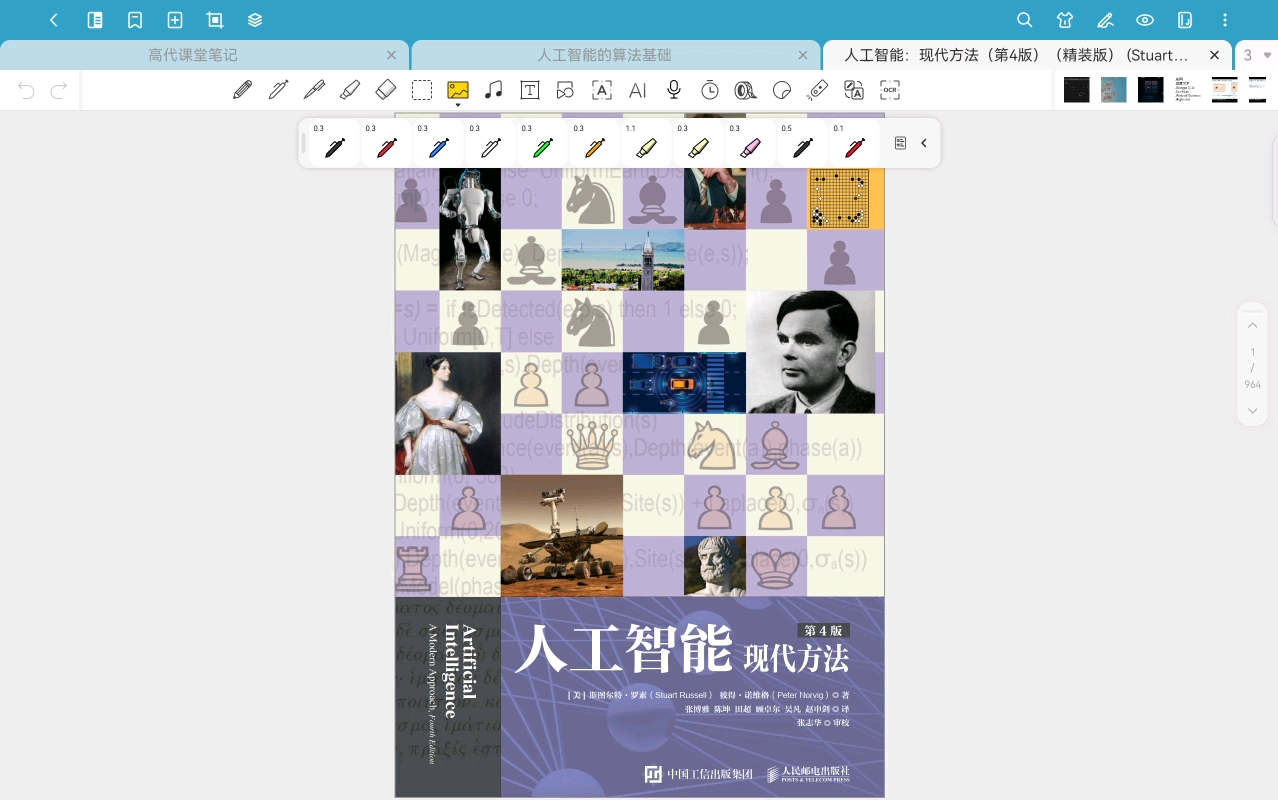Pick the black 0.3 pen preset
This screenshot has width=1278, height=800.
tap(334, 143)
